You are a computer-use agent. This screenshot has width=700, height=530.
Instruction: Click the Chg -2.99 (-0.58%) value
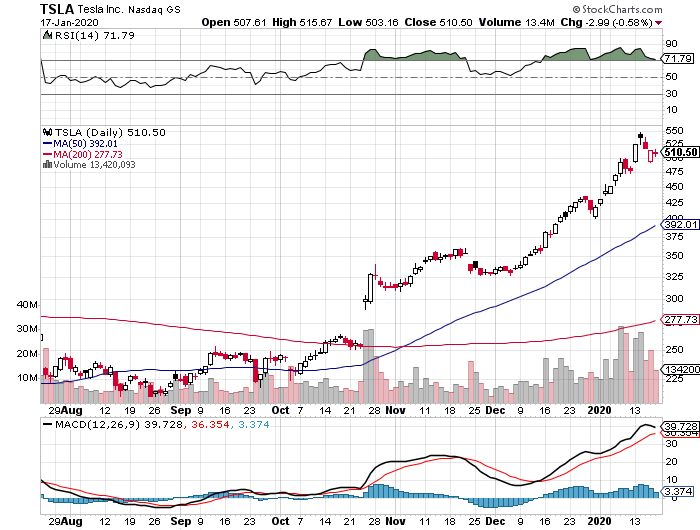pos(607,22)
